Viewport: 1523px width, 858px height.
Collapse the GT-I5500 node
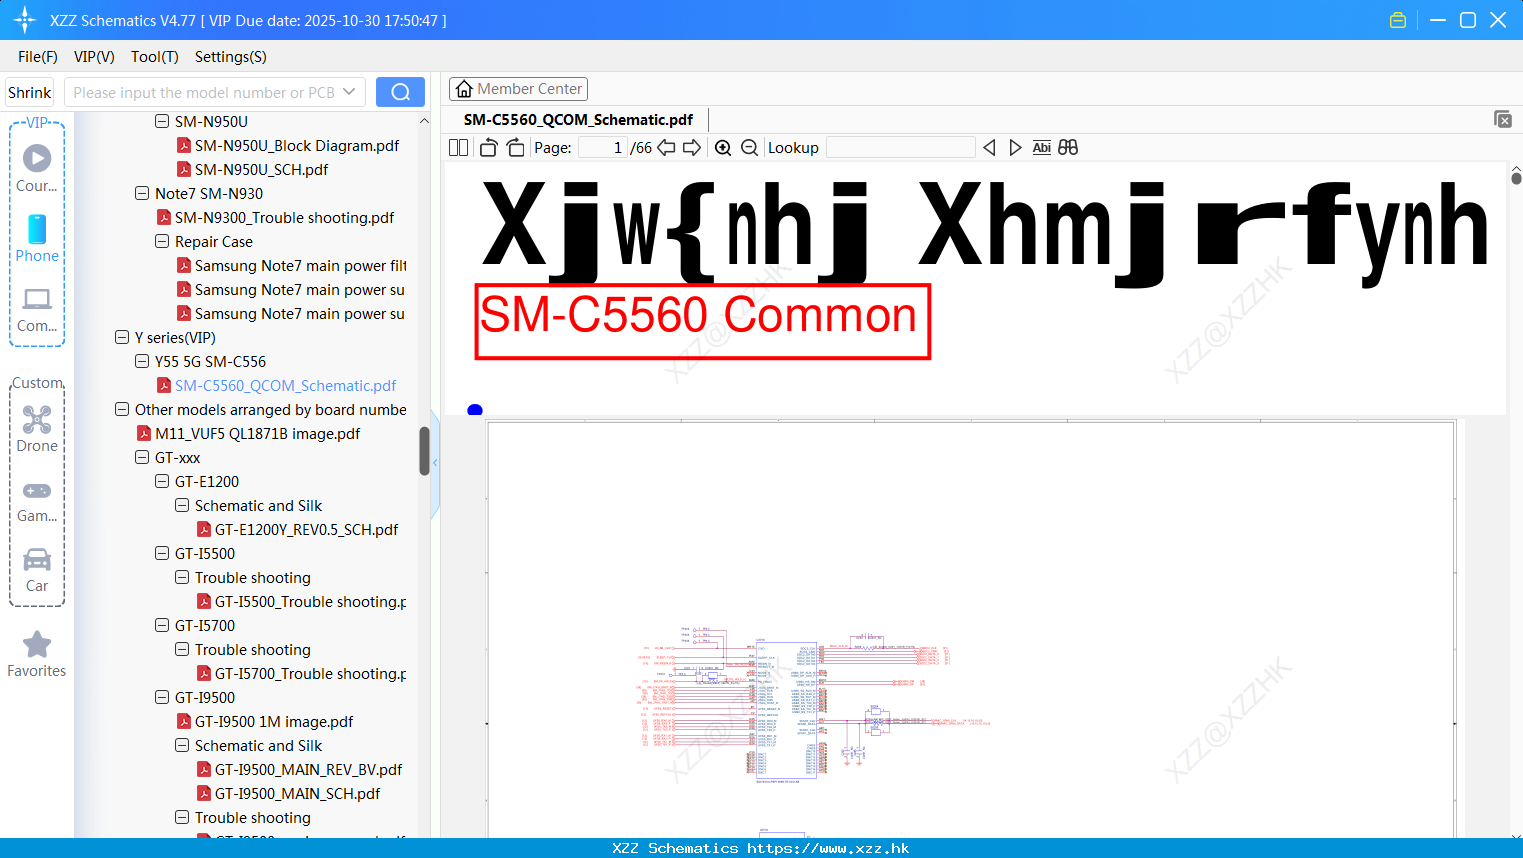(162, 553)
